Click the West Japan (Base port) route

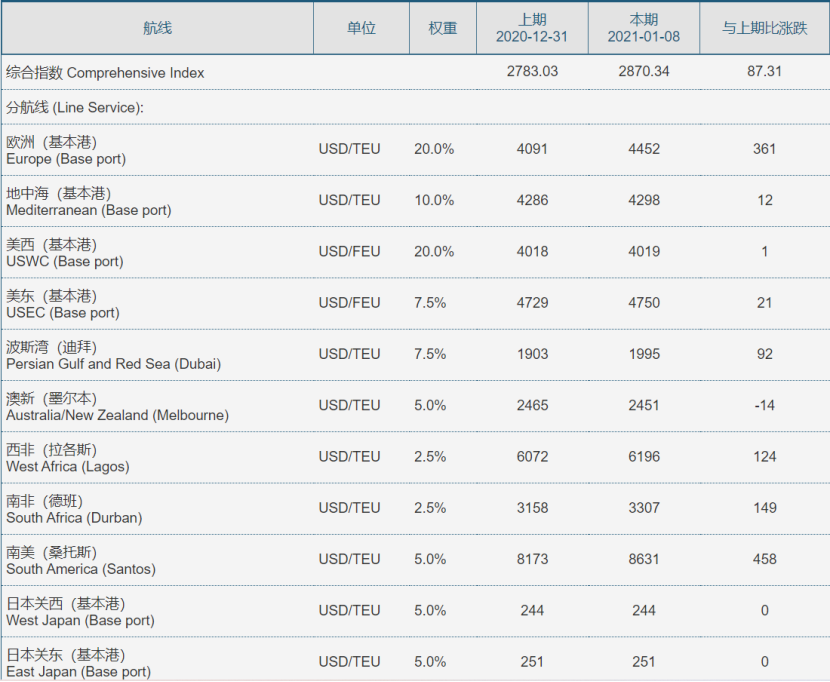pos(80,611)
